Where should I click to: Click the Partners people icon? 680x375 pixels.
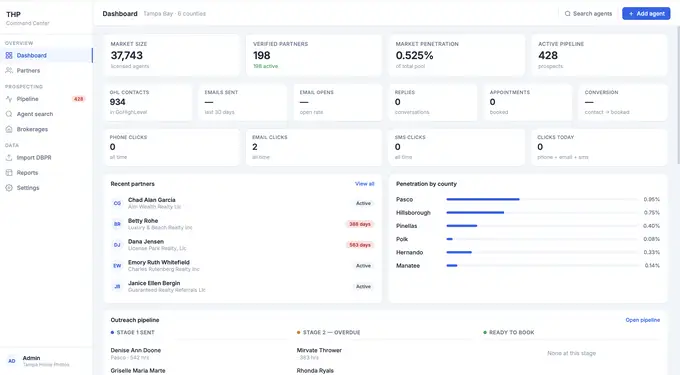pos(9,70)
